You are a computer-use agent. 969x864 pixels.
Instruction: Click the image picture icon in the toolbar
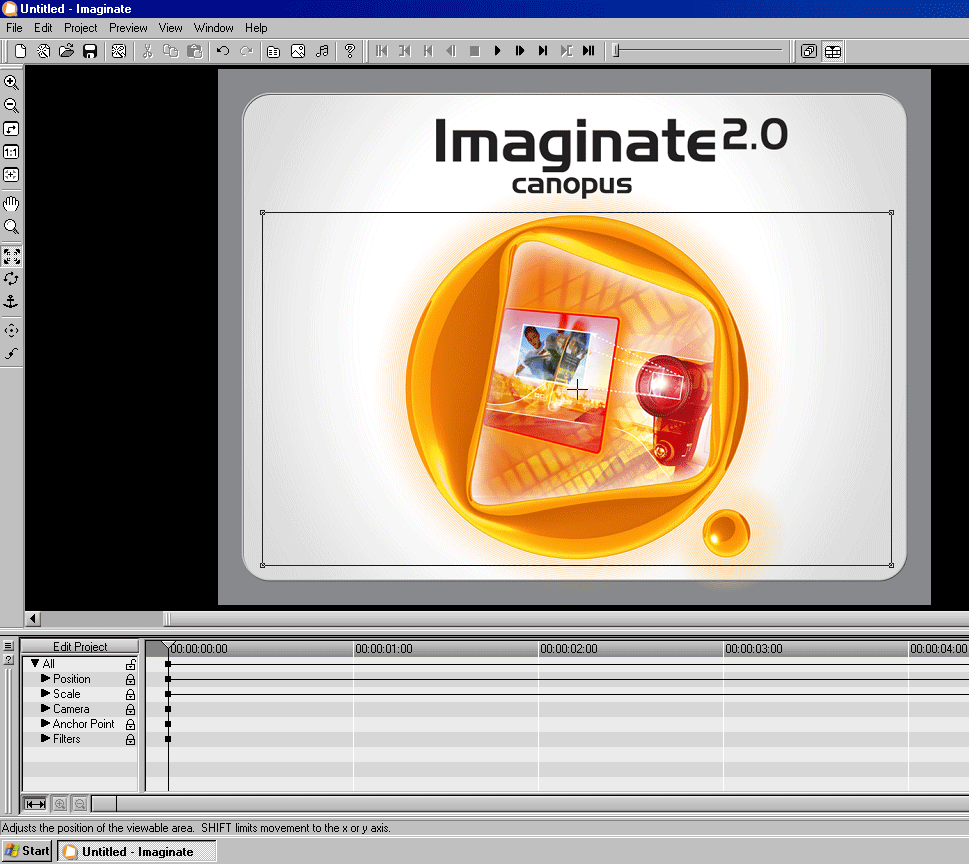pyautogui.click(x=298, y=51)
